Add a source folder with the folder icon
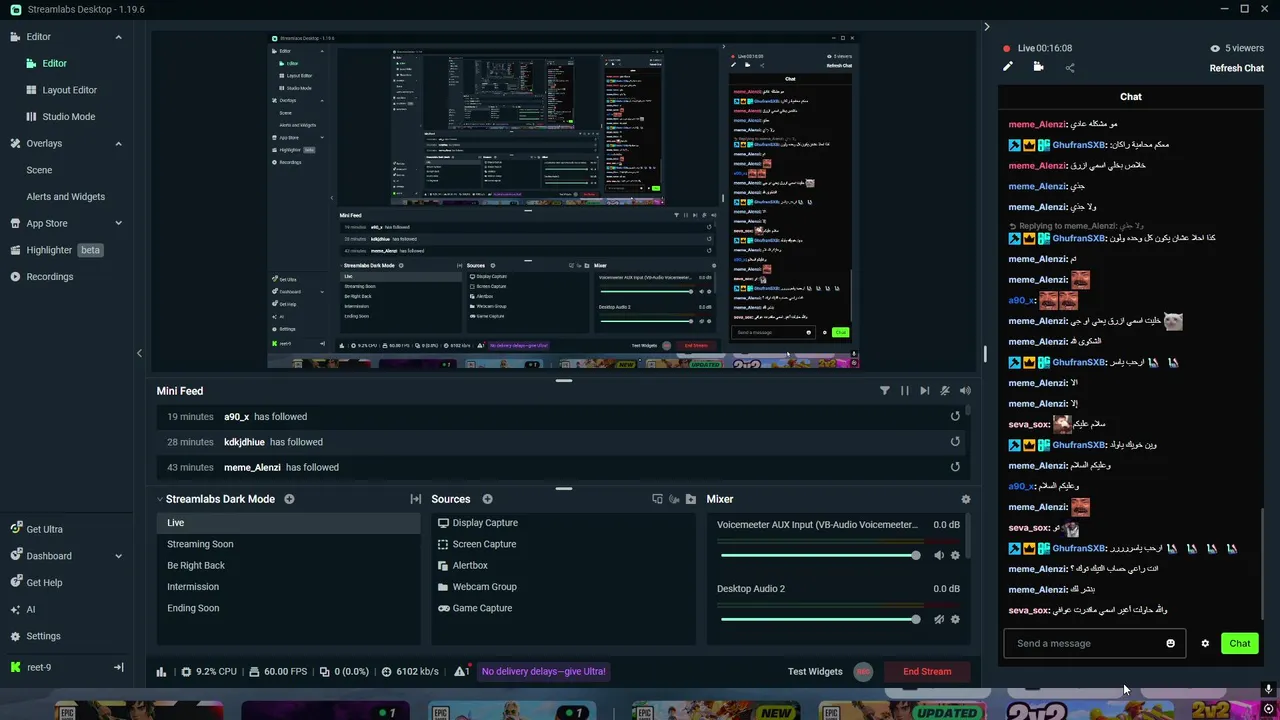This screenshot has height=720, width=1280. [x=691, y=499]
